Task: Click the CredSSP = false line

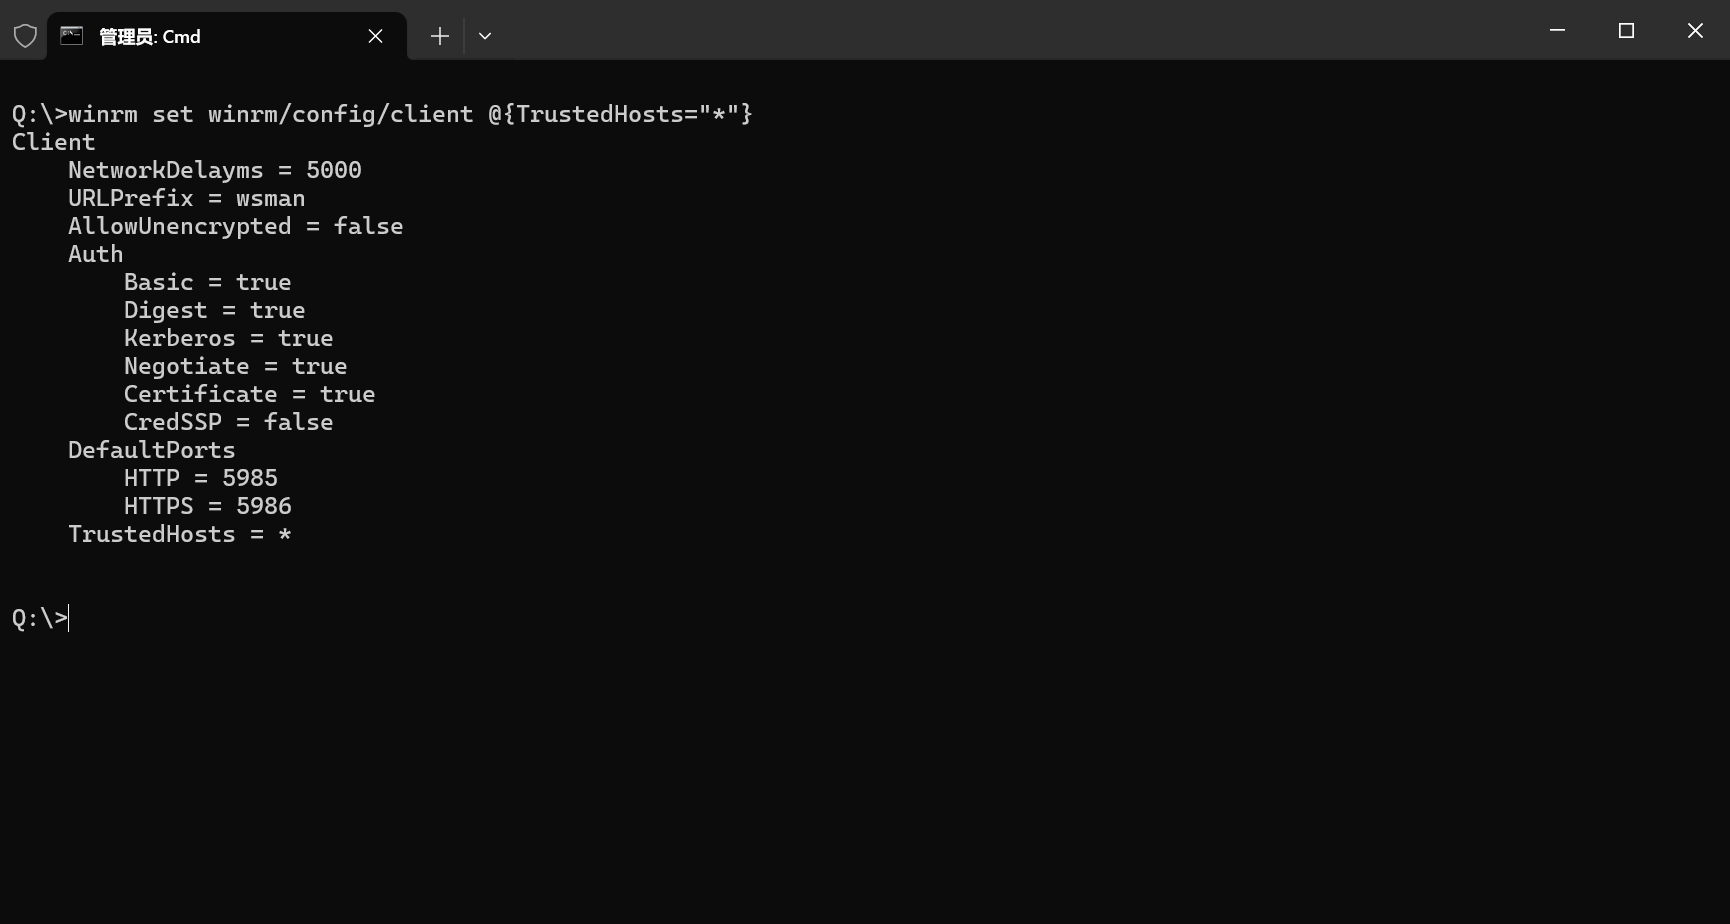Action: click(x=229, y=422)
